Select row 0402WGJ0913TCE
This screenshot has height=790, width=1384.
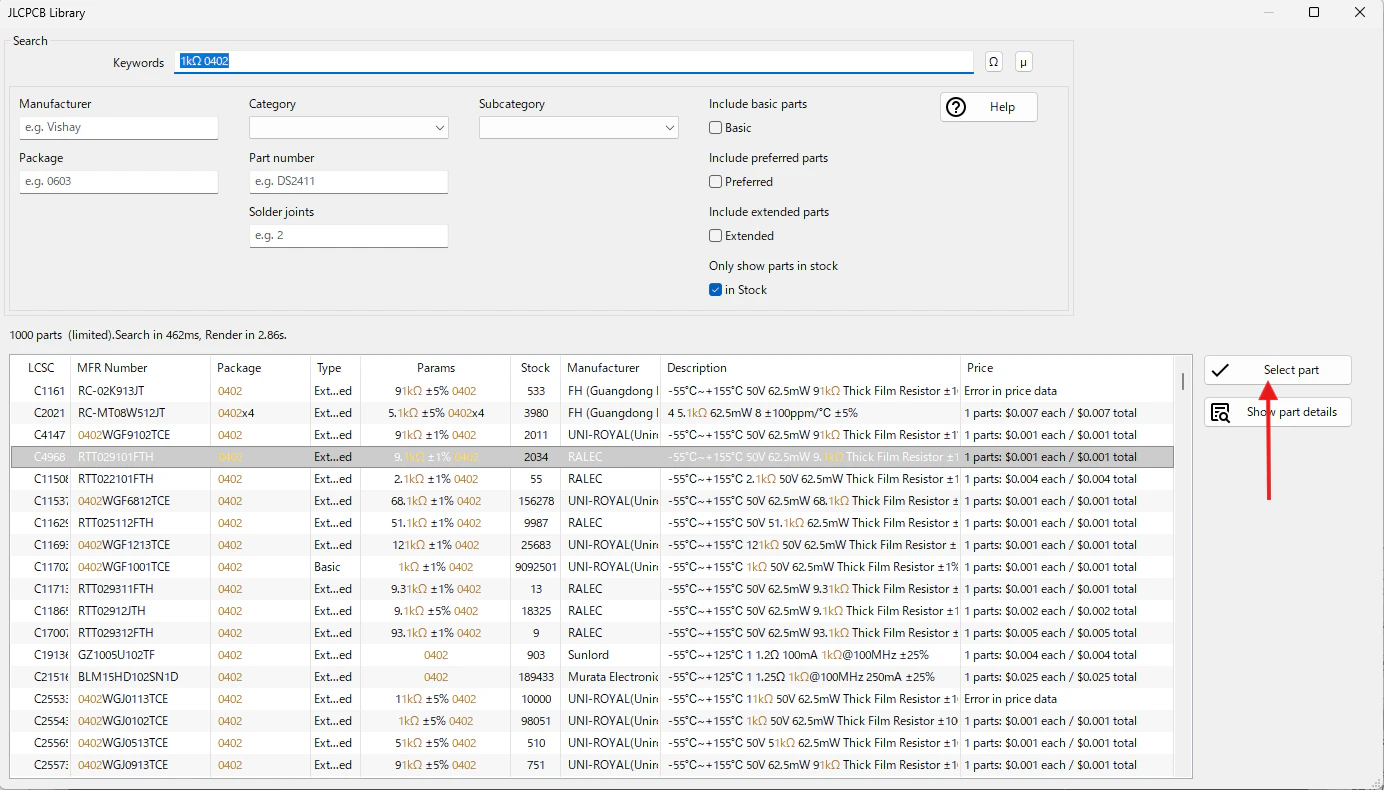pyautogui.click(x=592, y=765)
